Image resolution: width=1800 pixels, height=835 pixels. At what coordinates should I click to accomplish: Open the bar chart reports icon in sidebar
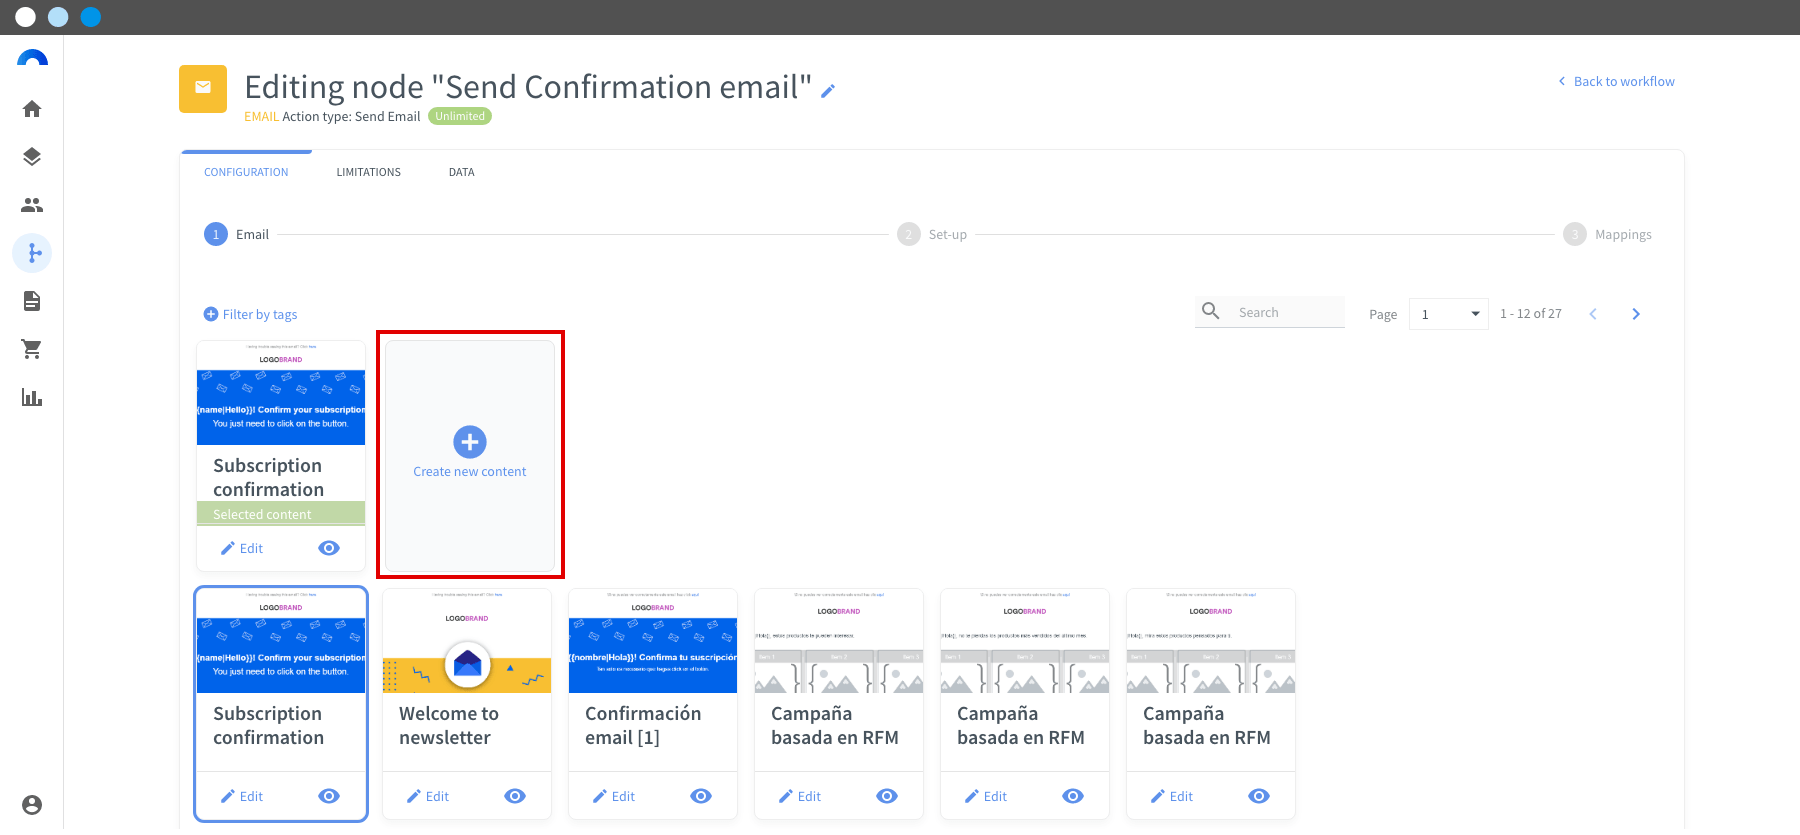click(32, 397)
